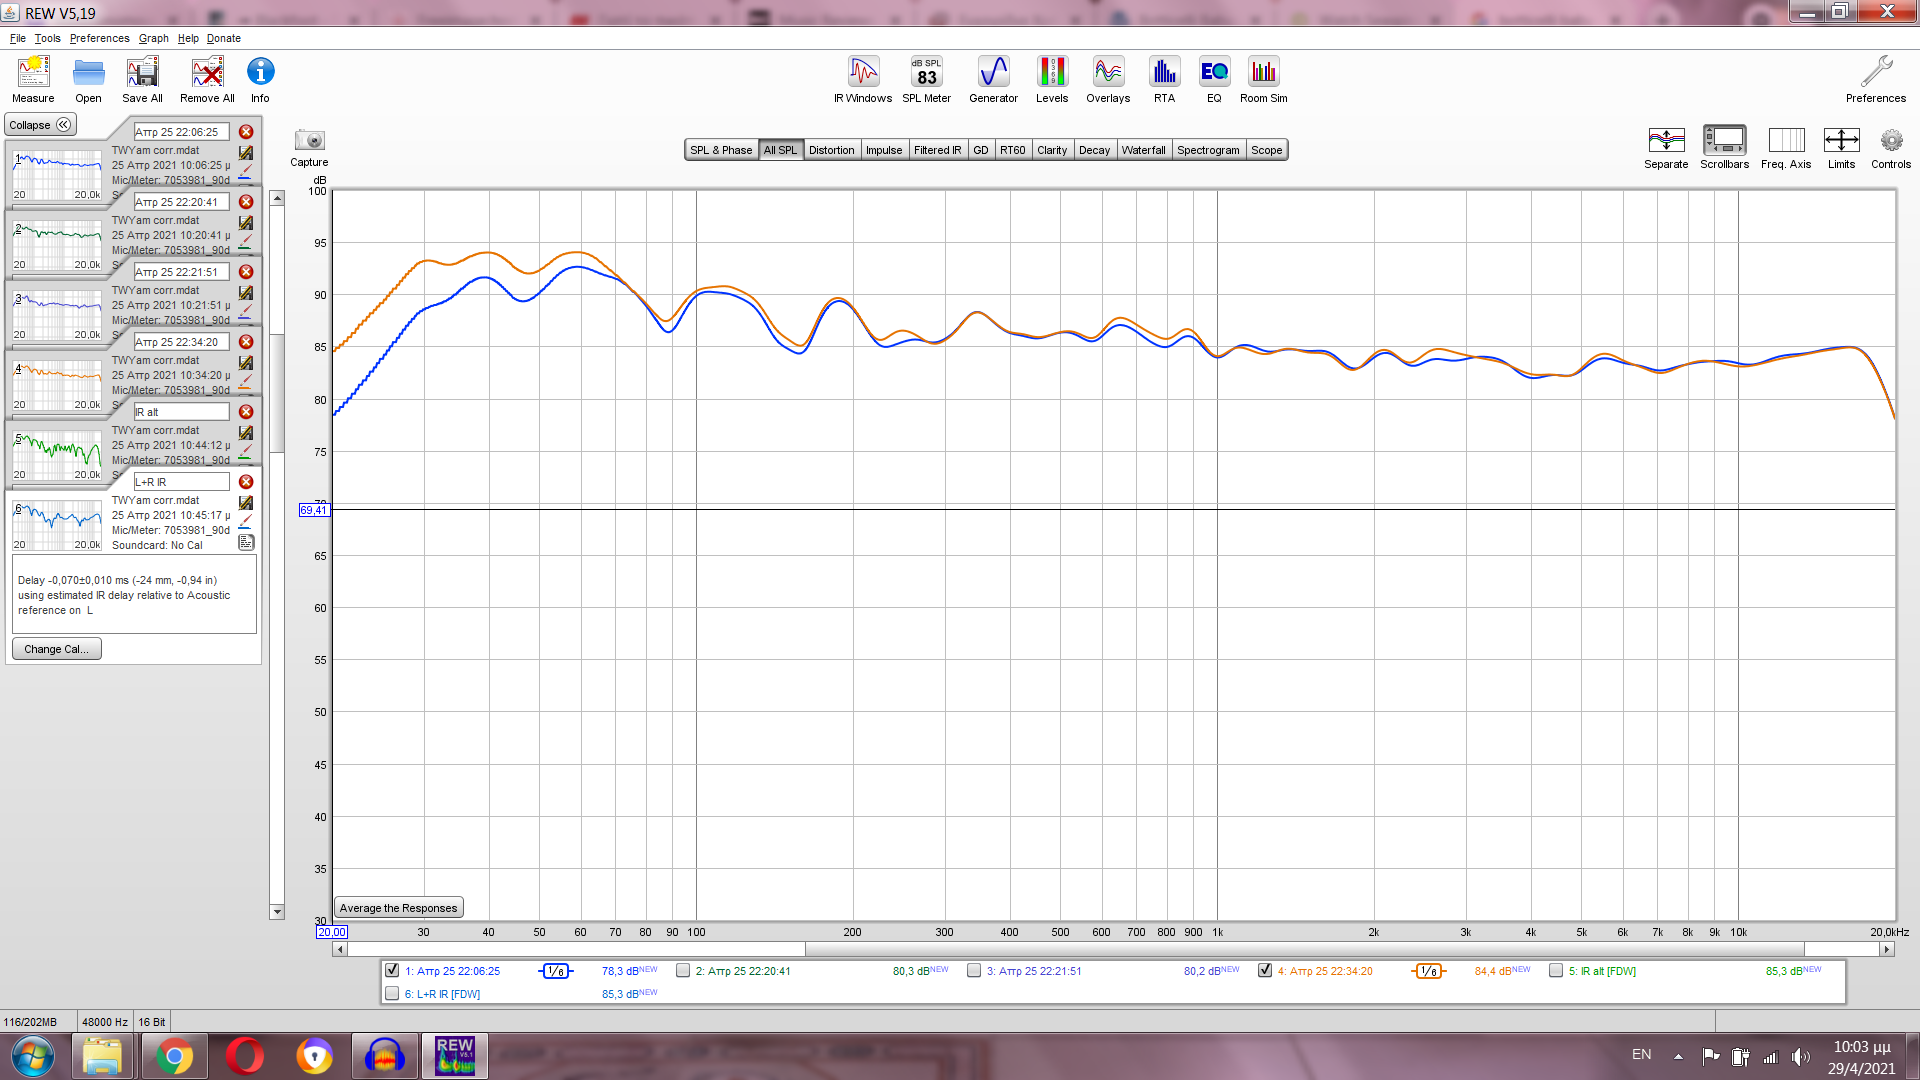Screen dimensions: 1920x1080
Task: Open the Graph menu
Action: (153, 38)
